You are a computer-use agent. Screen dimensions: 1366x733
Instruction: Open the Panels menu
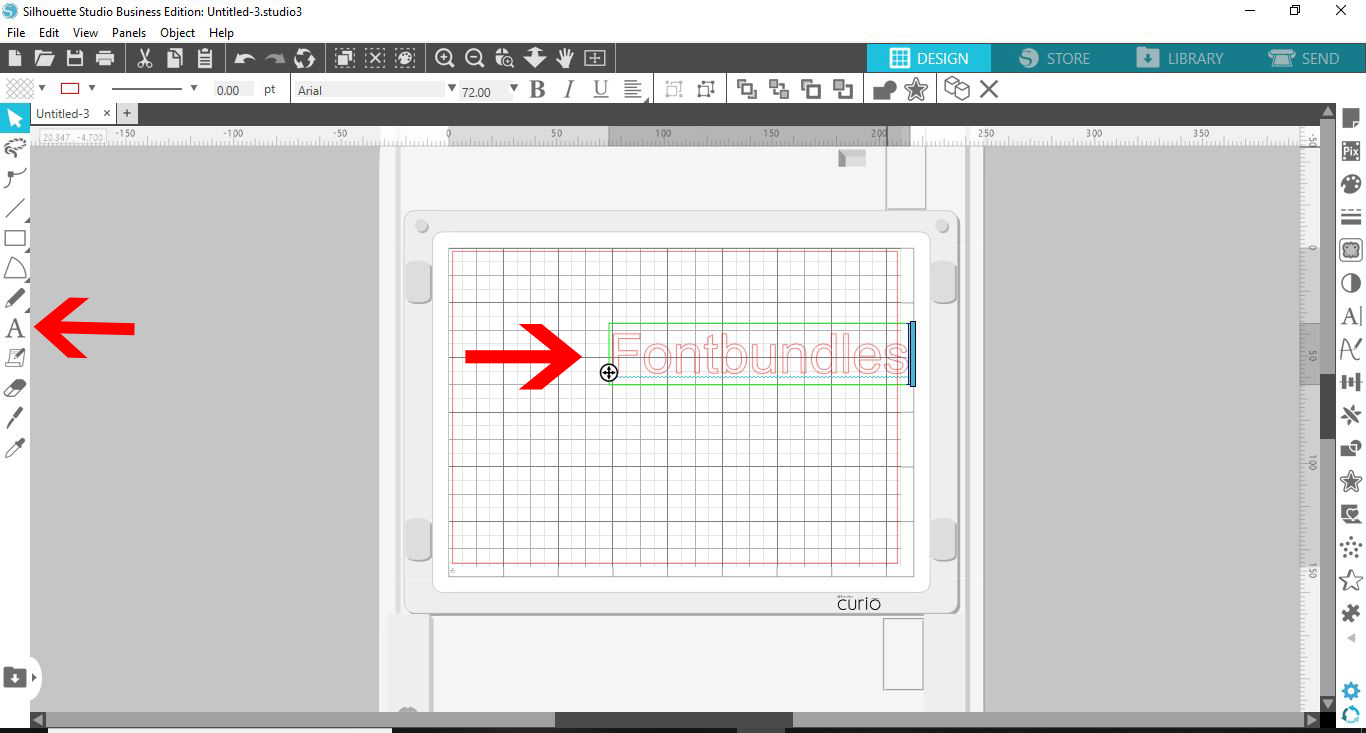tap(129, 33)
